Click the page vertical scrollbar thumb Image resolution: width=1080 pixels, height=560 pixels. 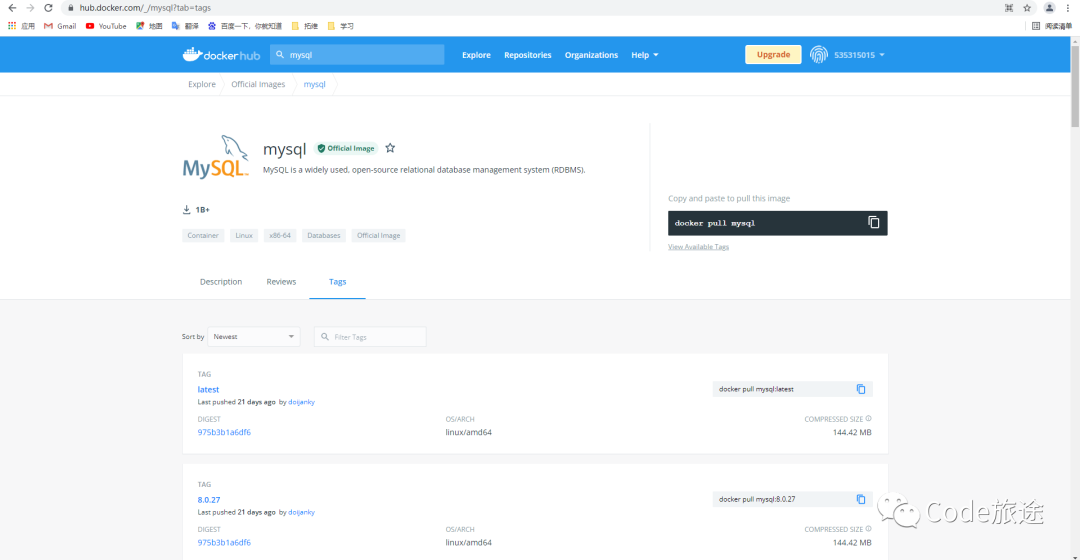point(1074,87)
